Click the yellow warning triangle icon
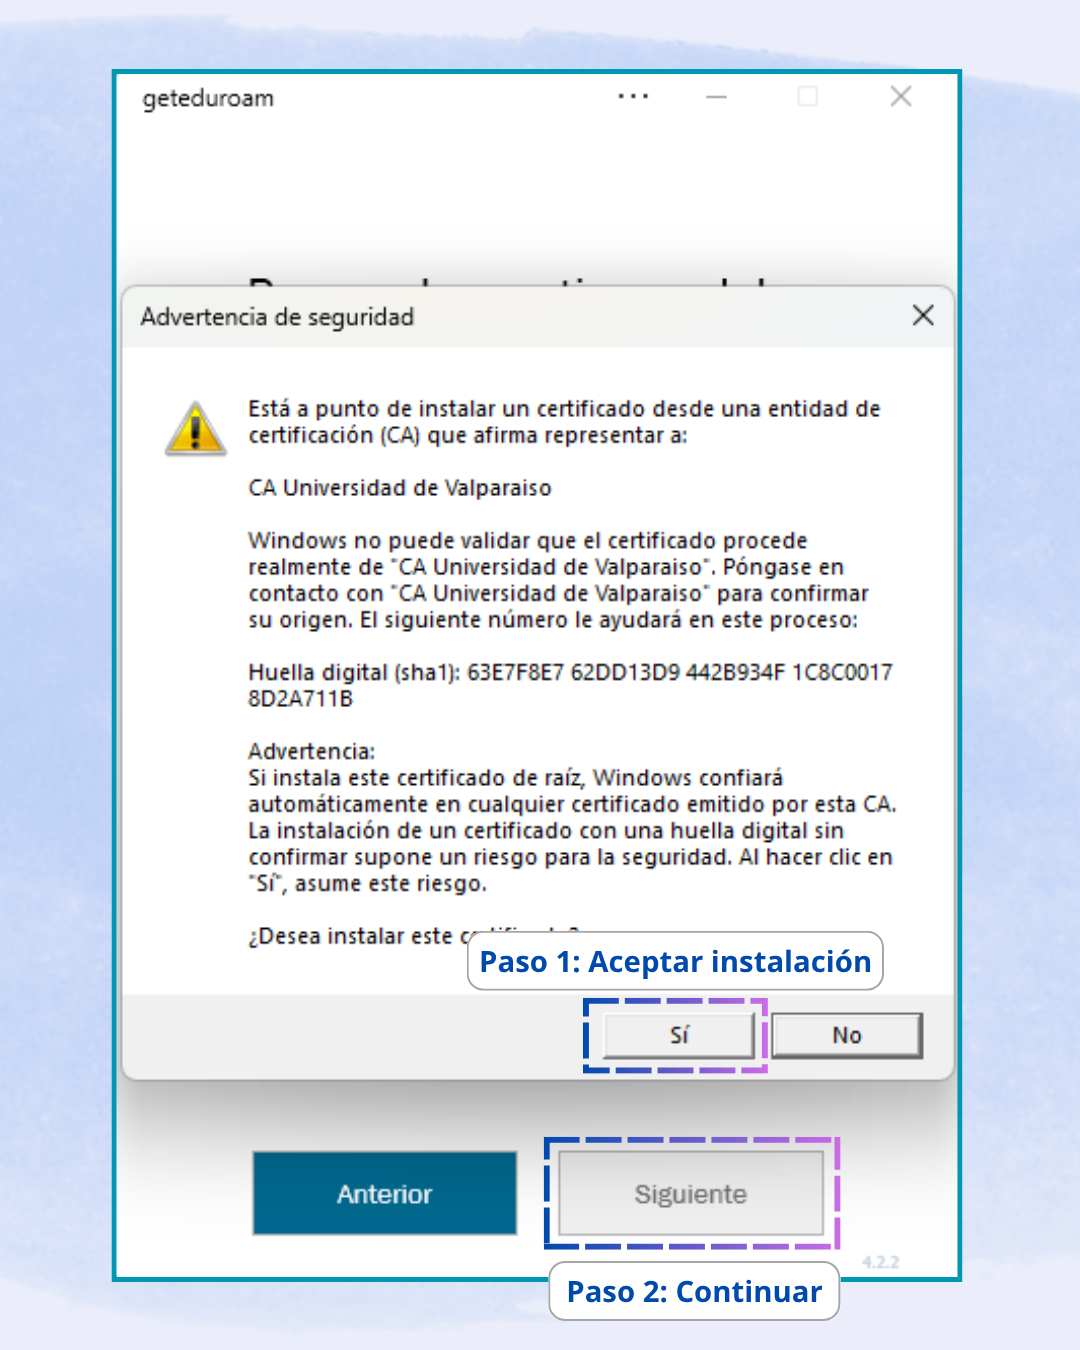The height and width of the screenshot is (1350, 1080). [196, 428]
